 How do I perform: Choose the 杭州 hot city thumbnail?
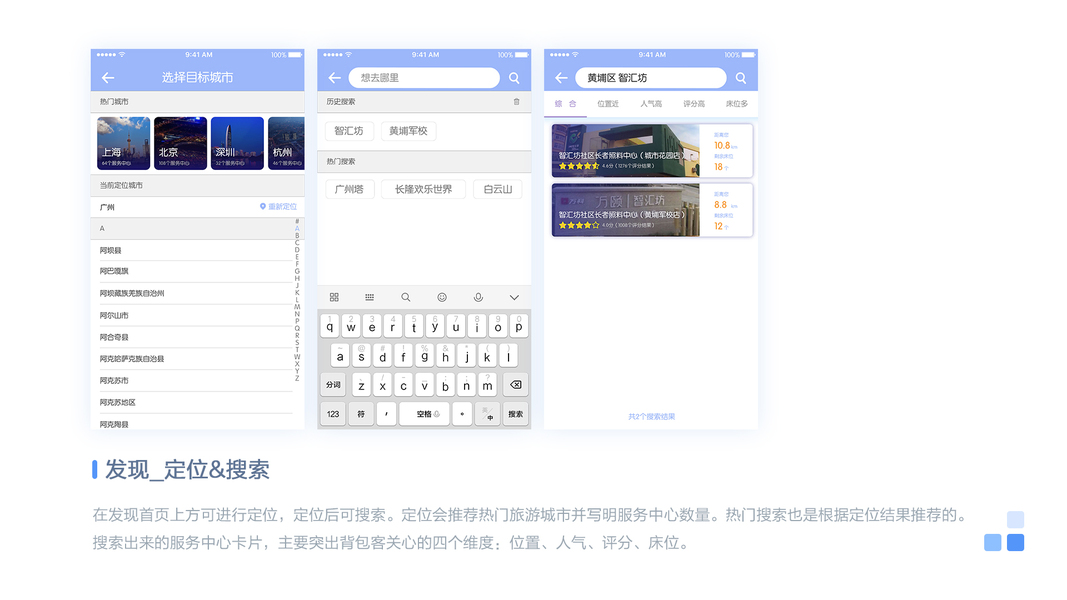click(286, 143)
